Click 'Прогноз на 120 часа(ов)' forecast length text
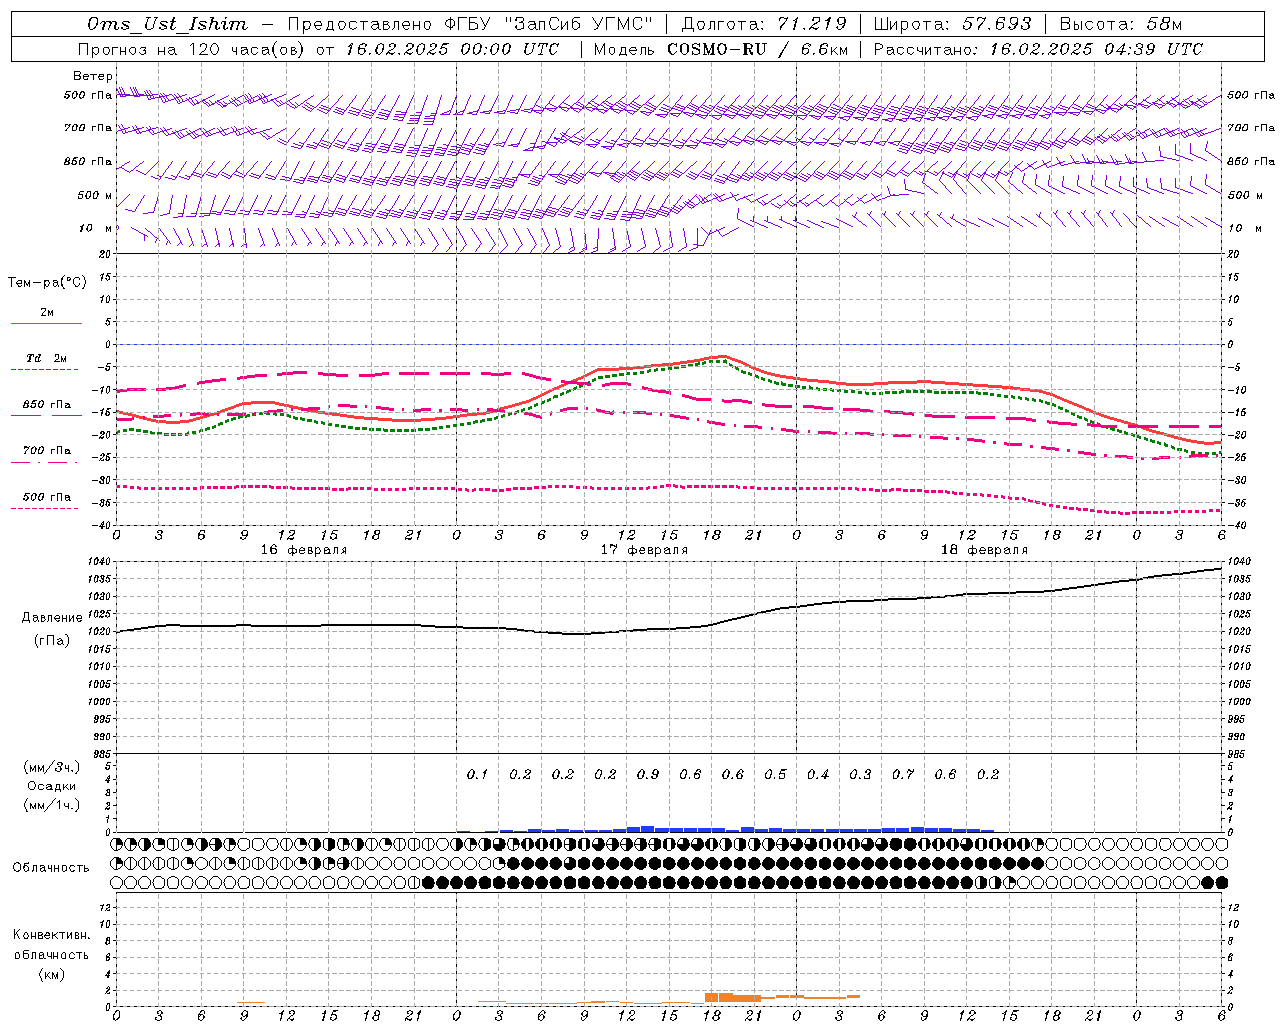This screenshot has height=1024, width=1280. pyautogui.click(x=192, y=48)
